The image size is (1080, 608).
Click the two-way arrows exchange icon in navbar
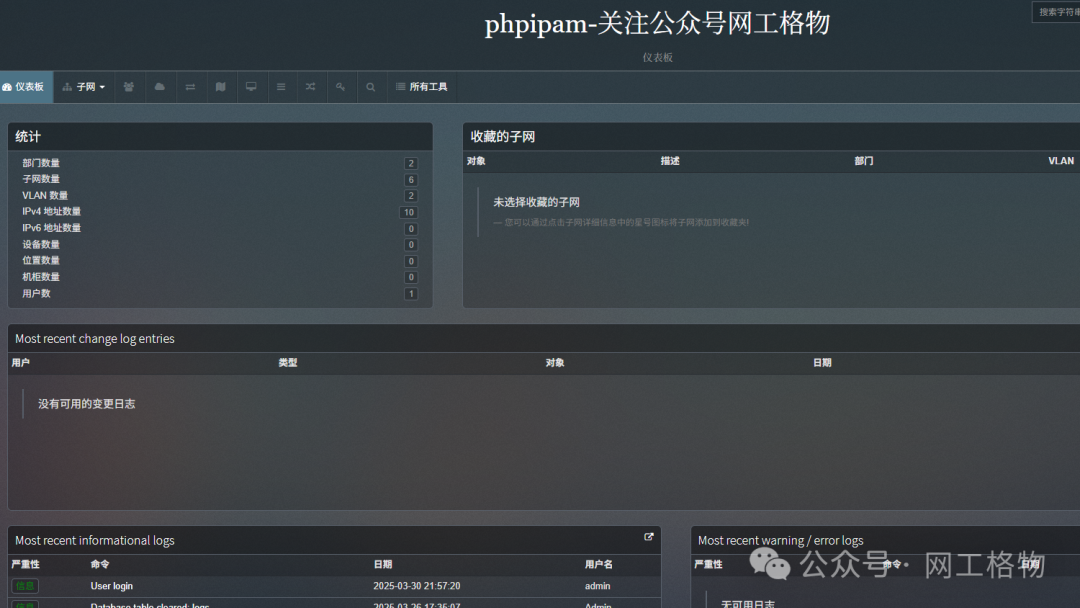pyautogui.click(x=190, y=87)
